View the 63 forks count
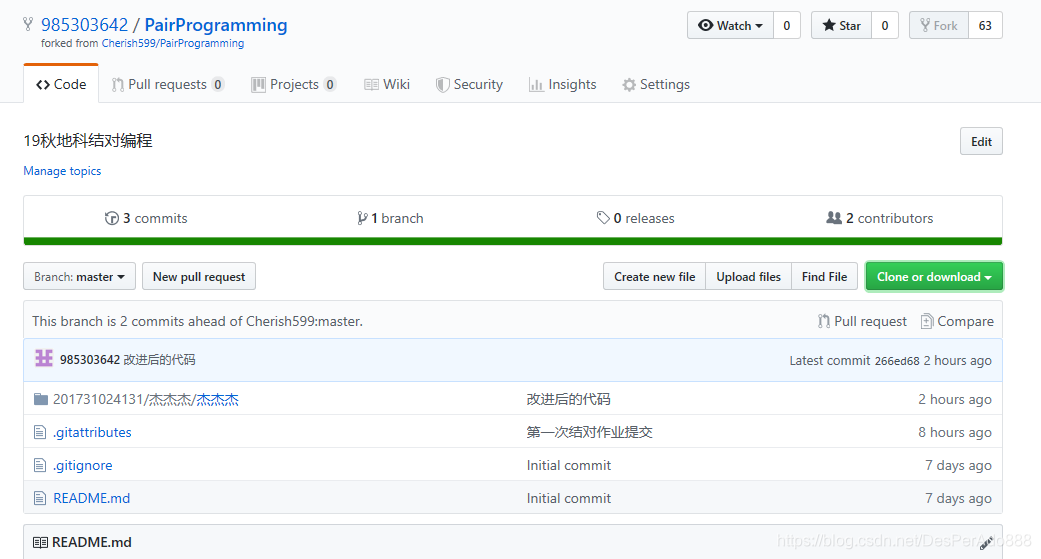Screen dimensions: 1041x559 [x=985, y=25]
